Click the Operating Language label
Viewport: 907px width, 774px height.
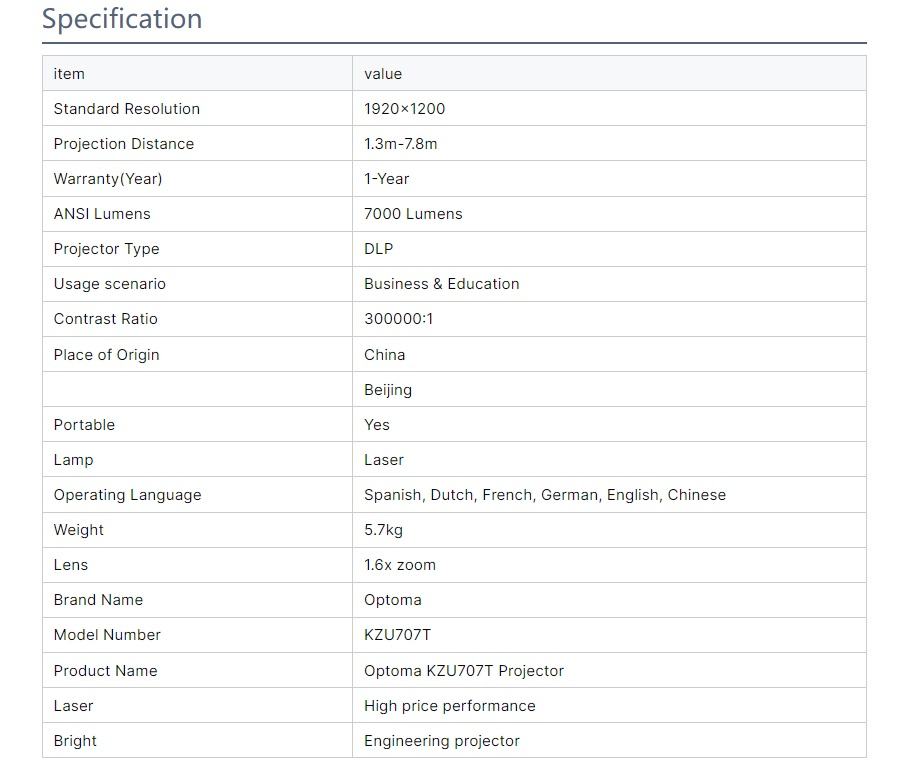pyautogui.click(x=127, y=495)
